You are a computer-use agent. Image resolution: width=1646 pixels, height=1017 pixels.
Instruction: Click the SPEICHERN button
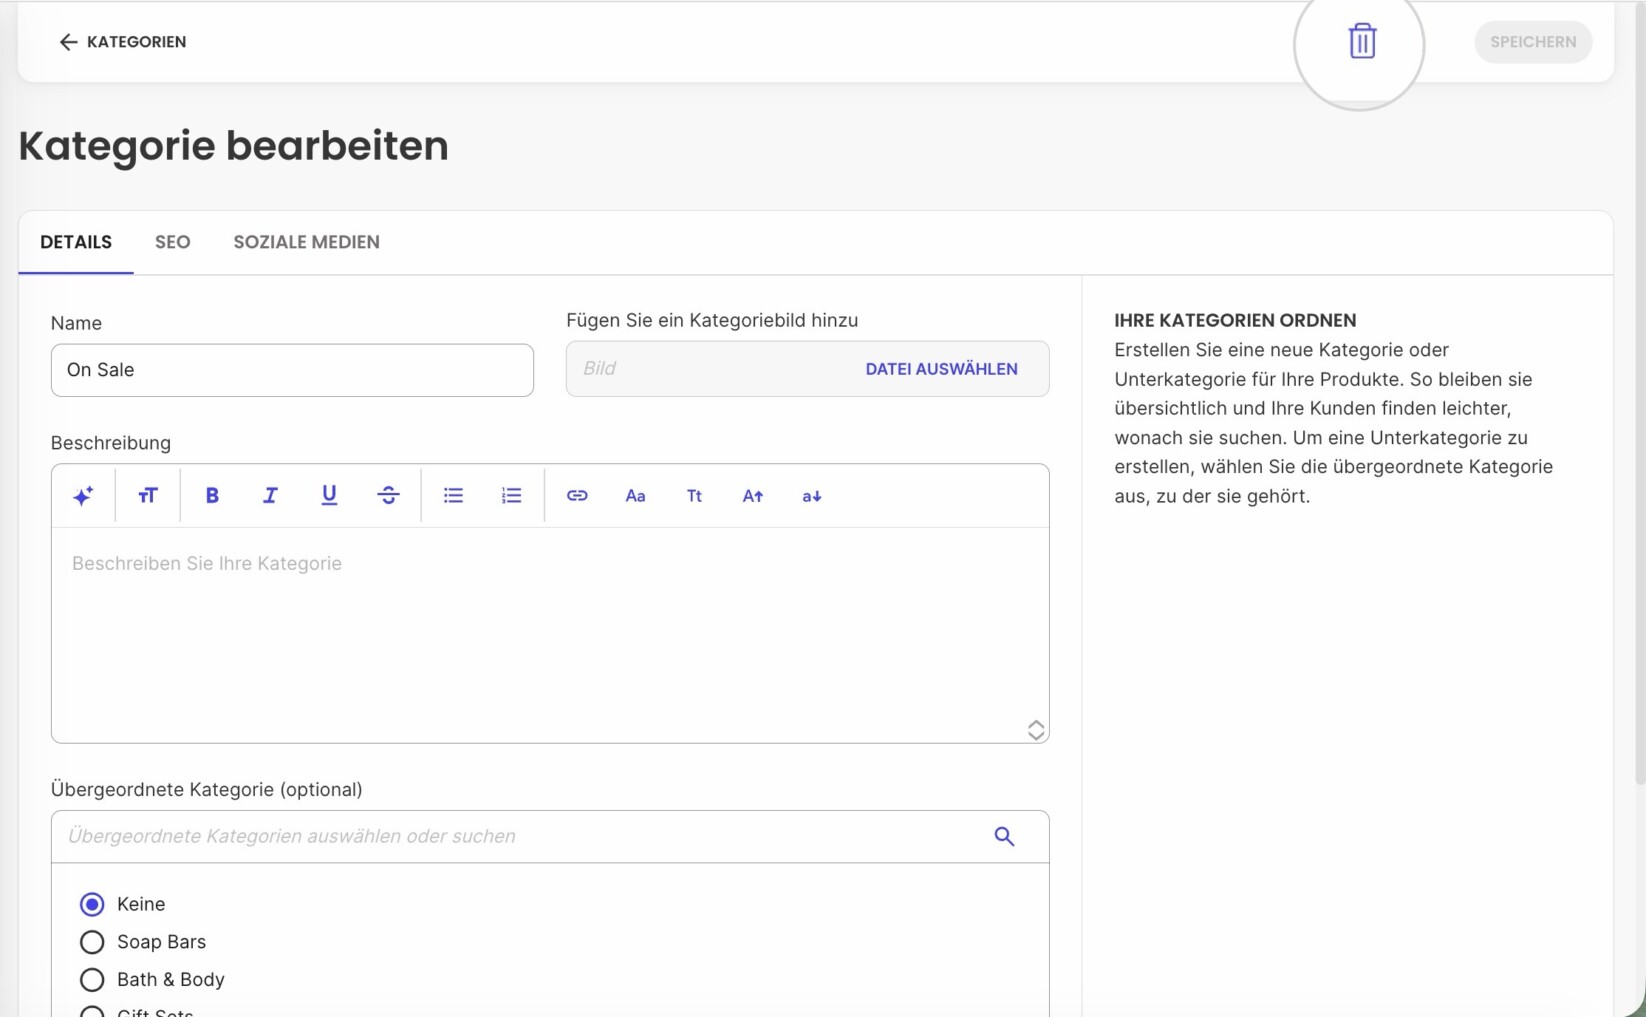pos(1533,42)
